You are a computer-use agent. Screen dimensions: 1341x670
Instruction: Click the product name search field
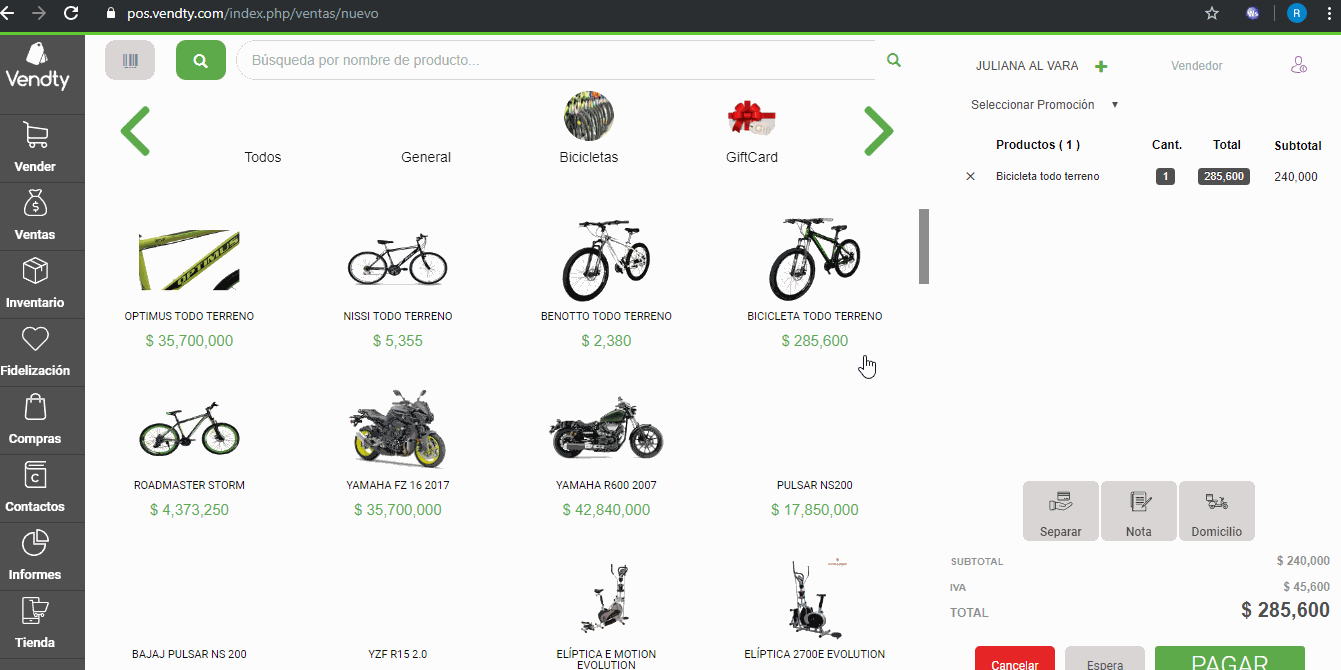click(555, 60)
